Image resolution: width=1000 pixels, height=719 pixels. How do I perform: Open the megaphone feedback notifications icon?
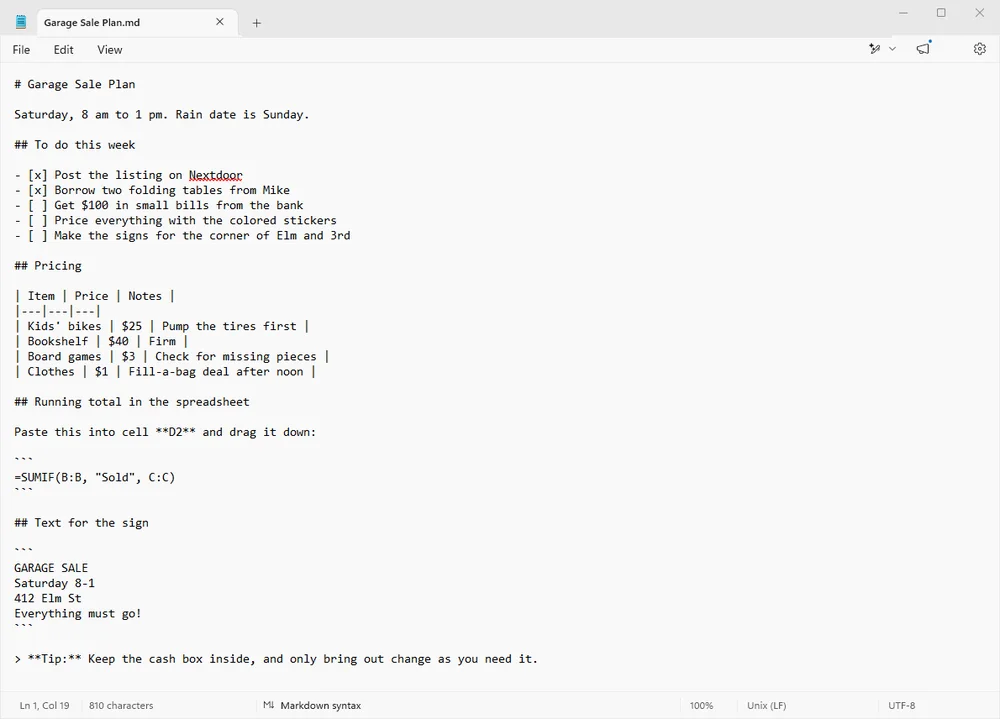923,48
